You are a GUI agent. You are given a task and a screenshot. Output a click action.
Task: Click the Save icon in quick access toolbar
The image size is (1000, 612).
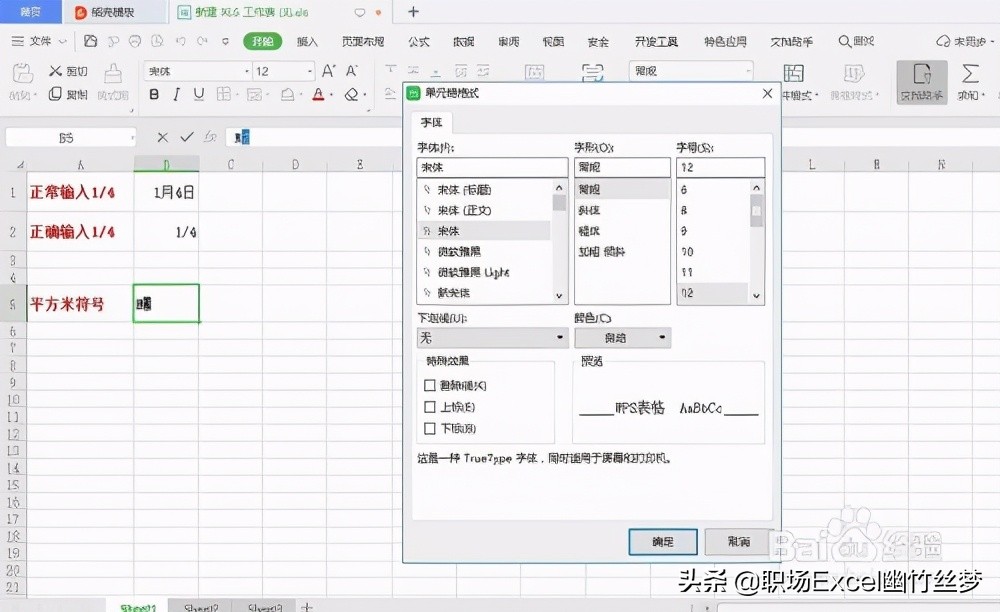[89, 42]
